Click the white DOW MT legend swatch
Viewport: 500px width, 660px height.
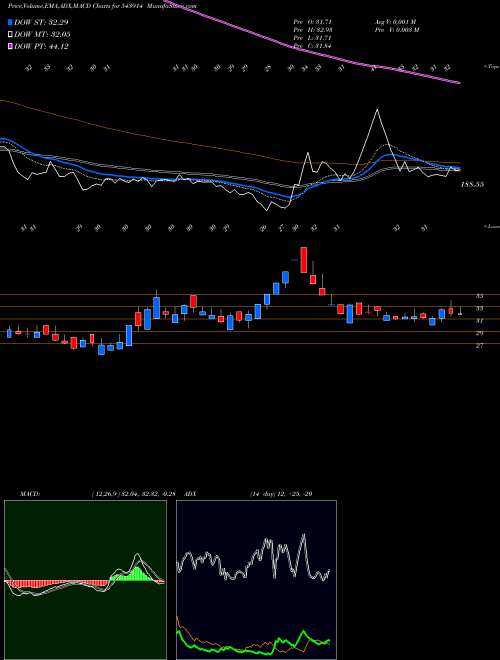10,35
